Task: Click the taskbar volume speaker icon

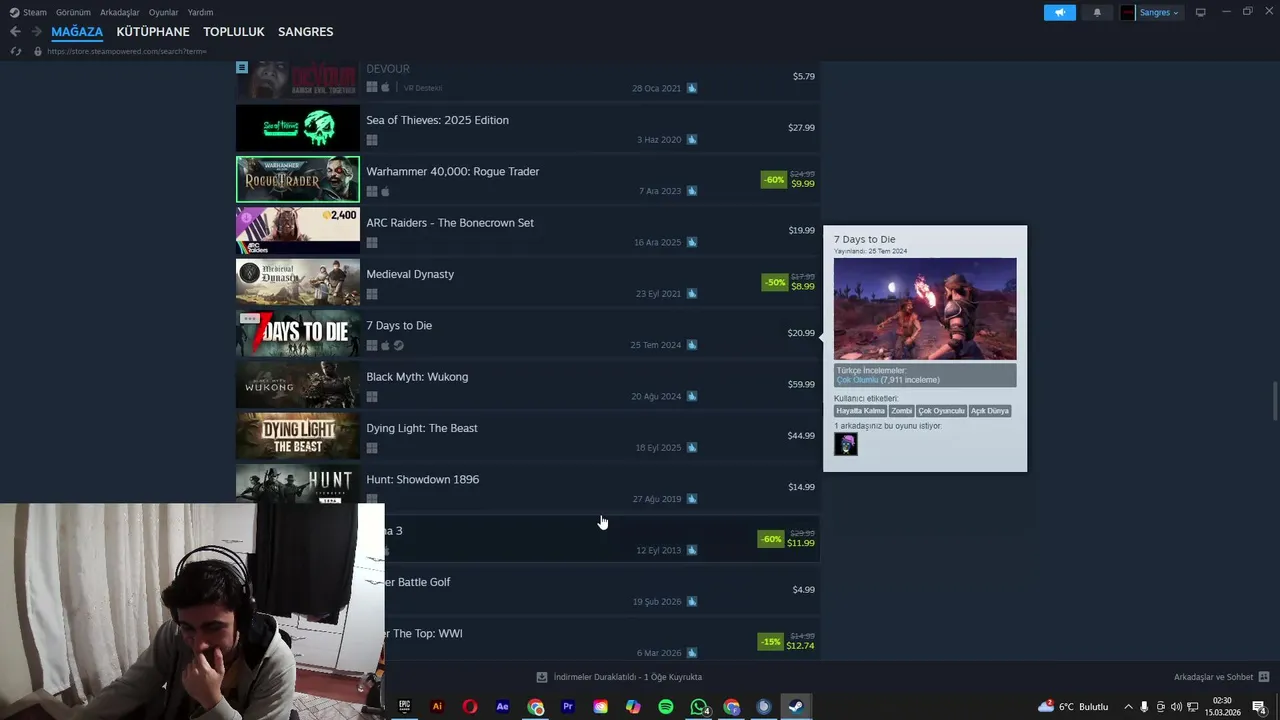Action: 1176,707
